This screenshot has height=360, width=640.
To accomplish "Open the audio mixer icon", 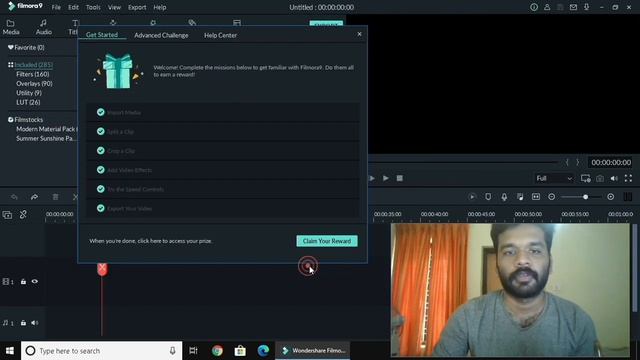I will pos(520,197).
